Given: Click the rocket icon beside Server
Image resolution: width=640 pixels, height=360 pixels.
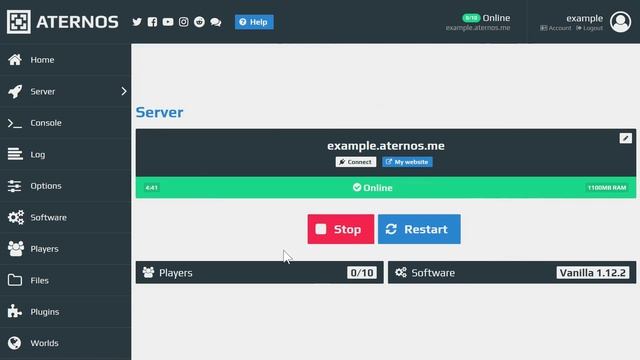Looking at the screenshot, I should [15, 91].
